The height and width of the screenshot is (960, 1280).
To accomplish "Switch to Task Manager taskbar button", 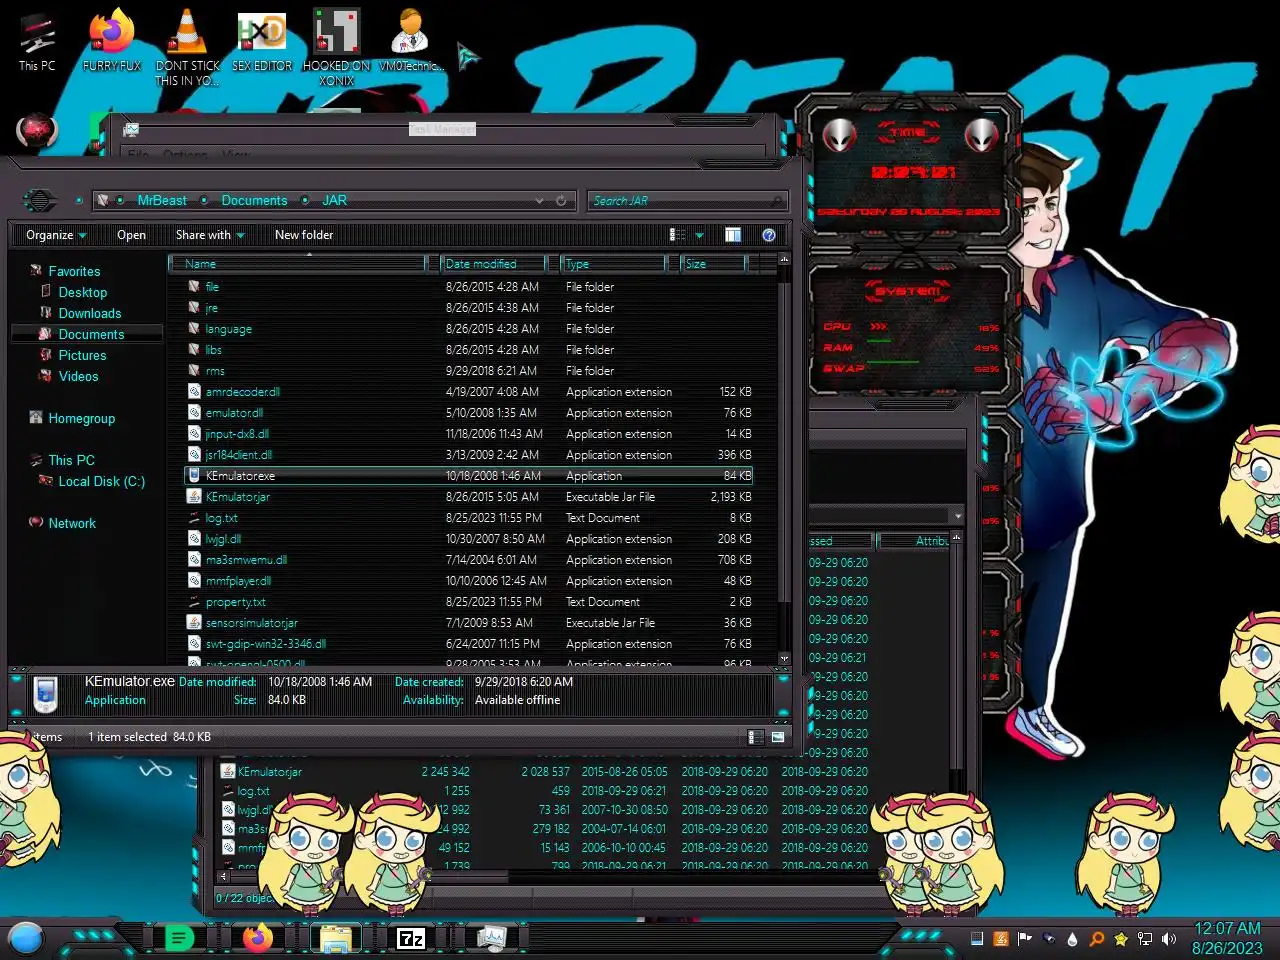I will (x=490, y=938).
